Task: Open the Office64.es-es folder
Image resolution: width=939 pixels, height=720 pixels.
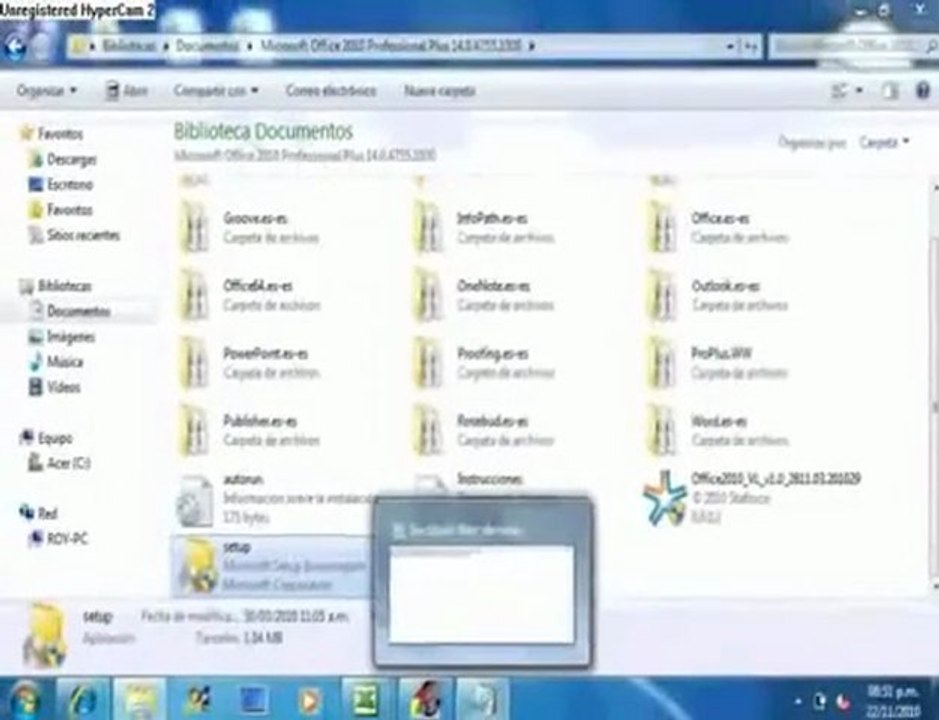Action: click(x=249, y=295)
